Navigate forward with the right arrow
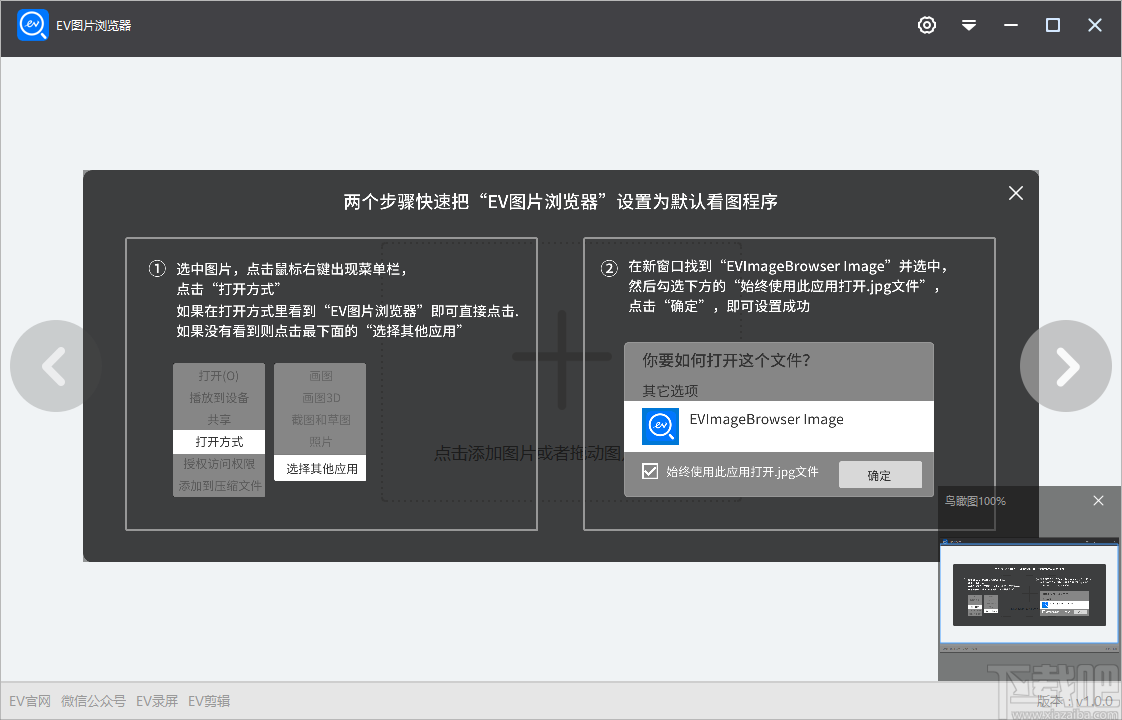The height and width of the screenshot is (720, 1122). coord(1066,366)
